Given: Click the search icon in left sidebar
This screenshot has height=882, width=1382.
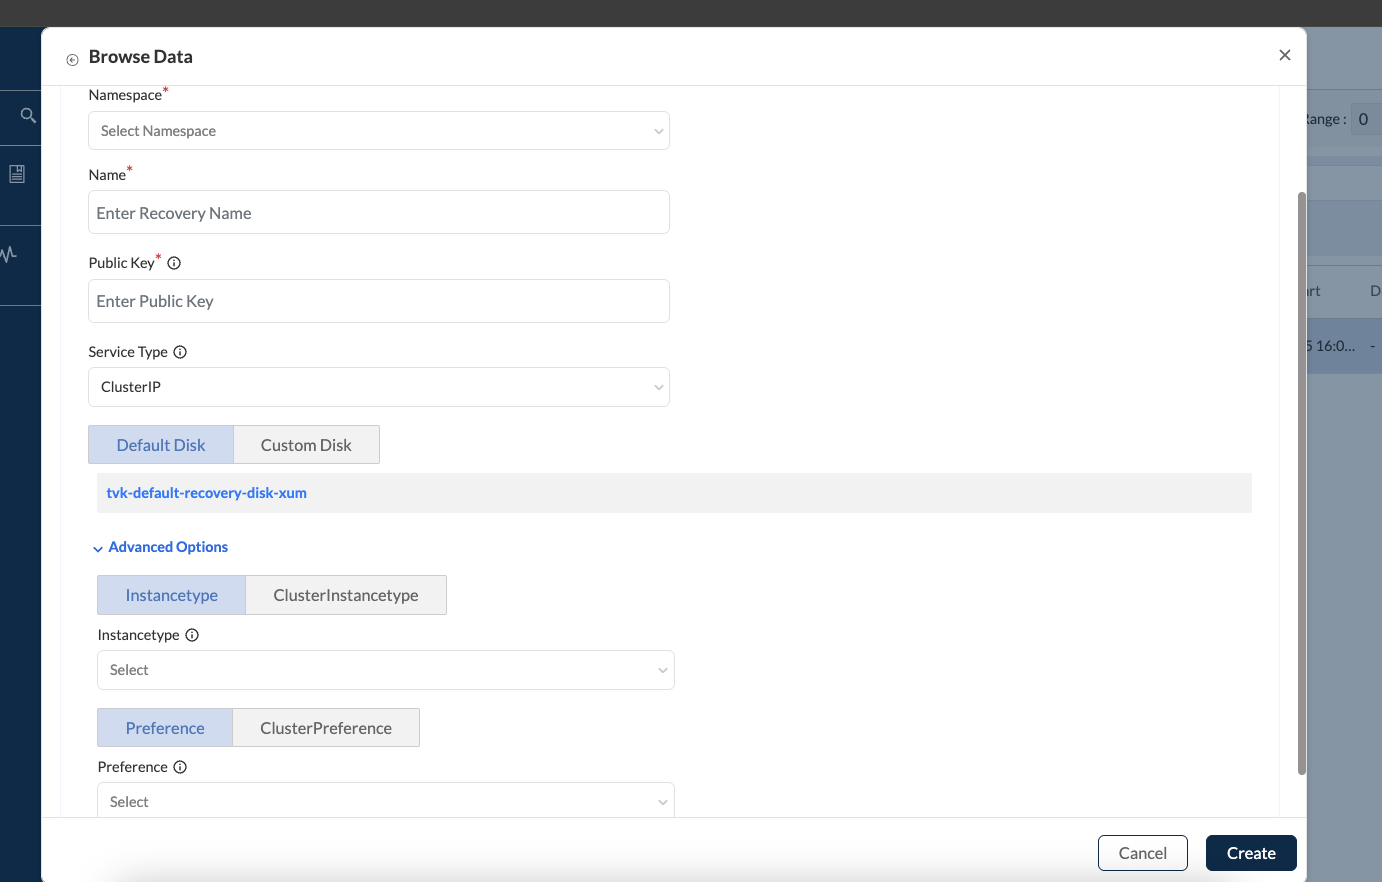Looking at the screenshot, I should click(28, 116).
